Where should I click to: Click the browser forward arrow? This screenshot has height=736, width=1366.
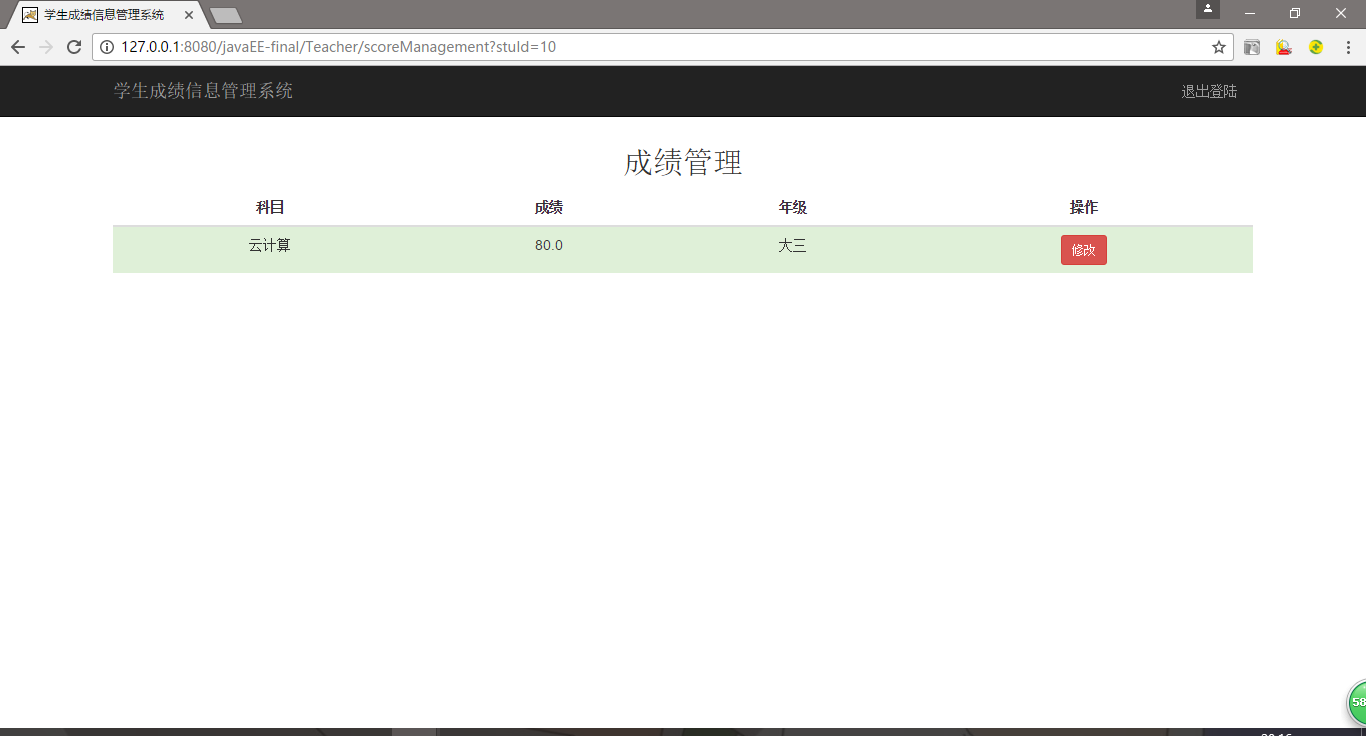(x=45, y=47)
